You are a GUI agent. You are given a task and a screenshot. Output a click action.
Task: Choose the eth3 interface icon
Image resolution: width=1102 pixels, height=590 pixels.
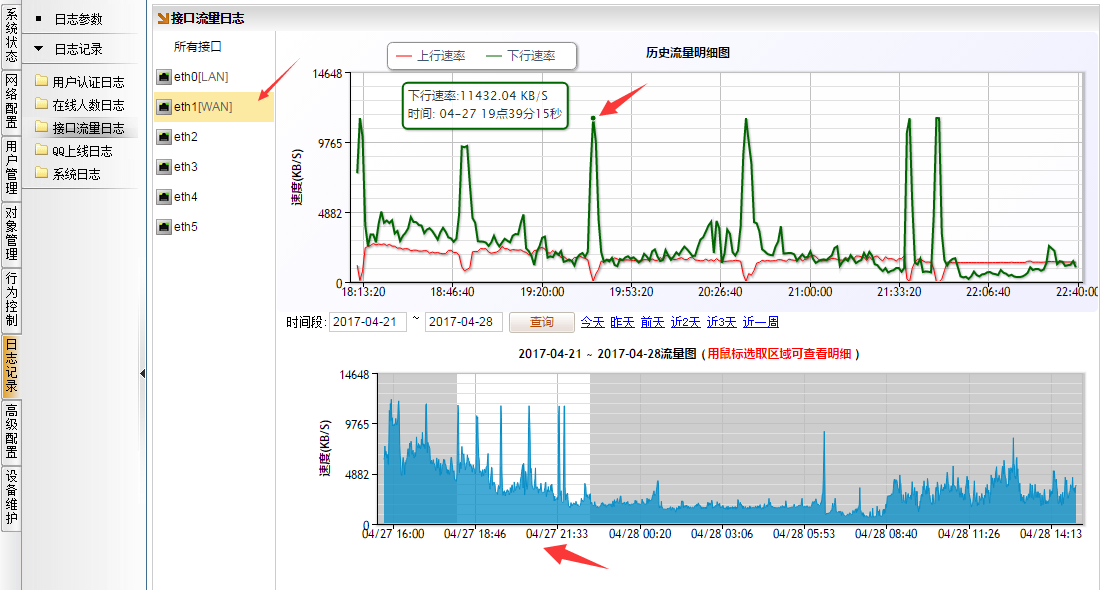point(164,167)
